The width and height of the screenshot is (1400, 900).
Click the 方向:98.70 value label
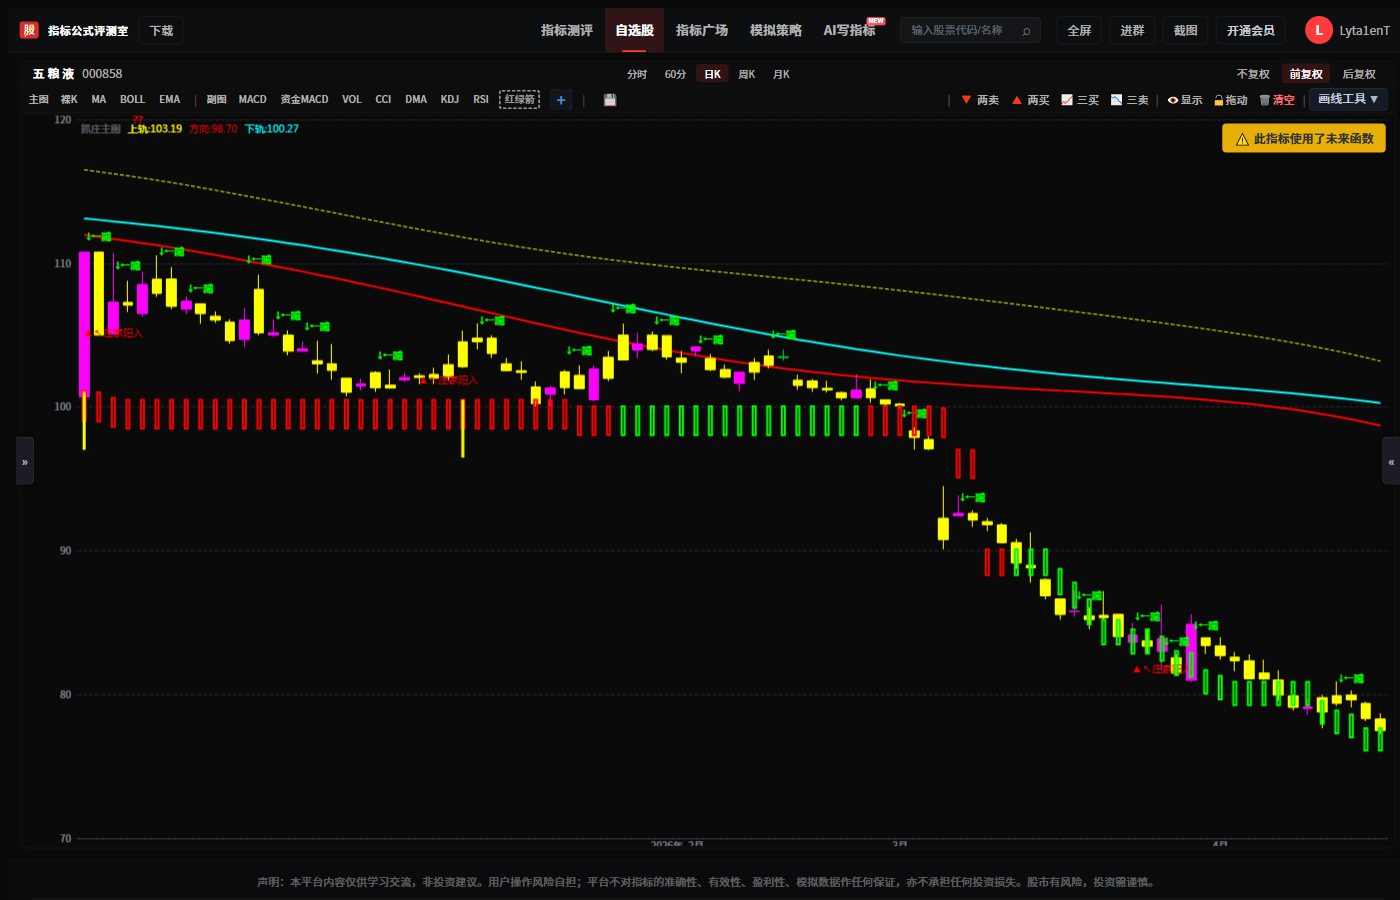tap(213, 129)
